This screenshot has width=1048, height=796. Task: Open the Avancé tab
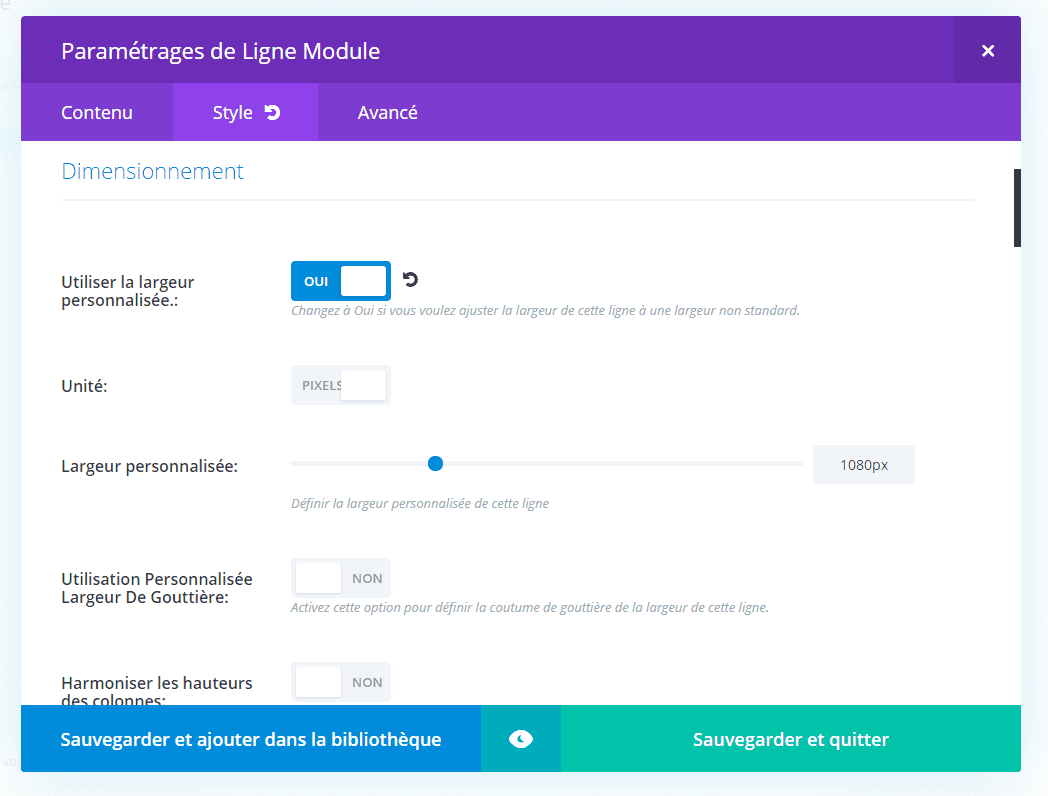click(388, 112)
